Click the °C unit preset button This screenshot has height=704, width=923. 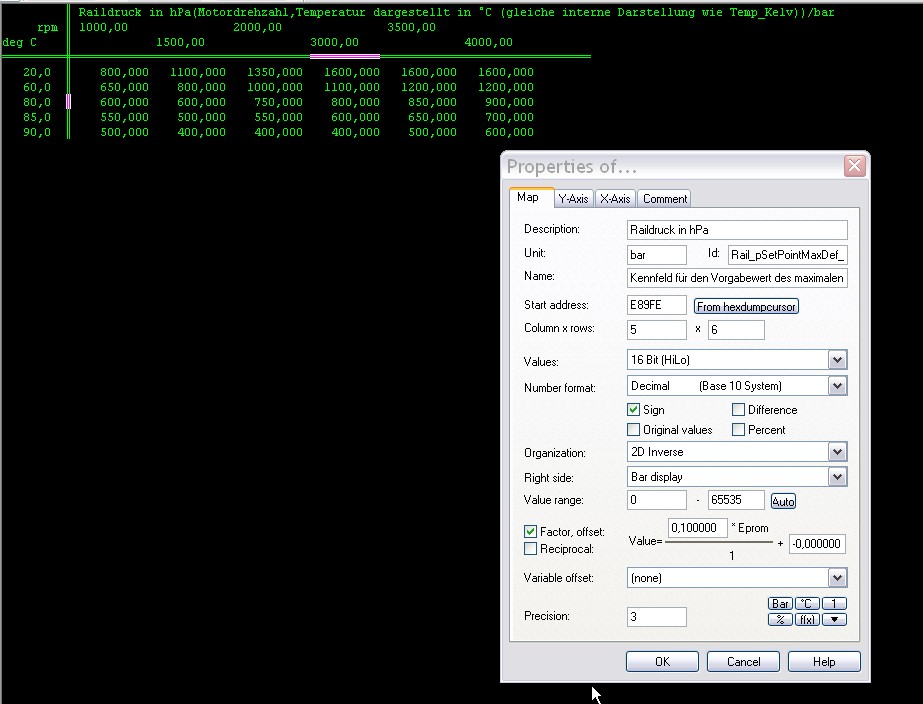(x=807, y=603)
